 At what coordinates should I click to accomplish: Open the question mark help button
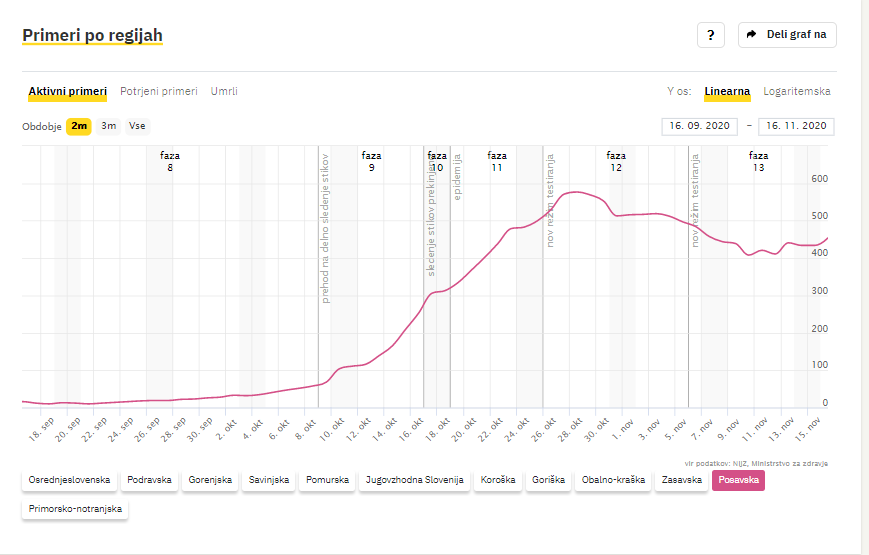pos(710,35)
